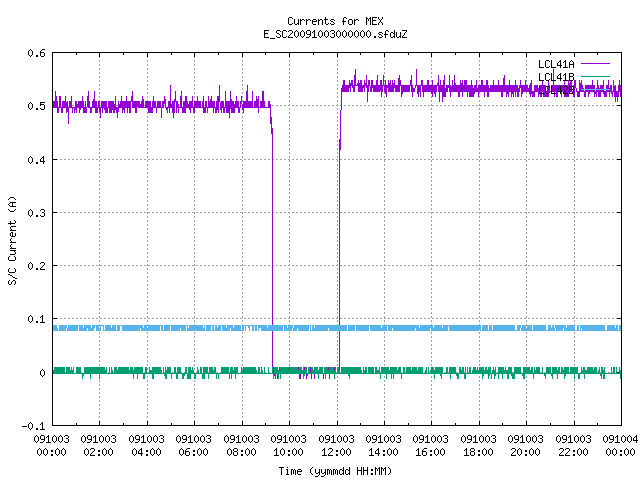The width and height of the screenshot is (640, 480).
Task: Click the x-axis tick '091004 00:00'
Action: coord(620,445)
